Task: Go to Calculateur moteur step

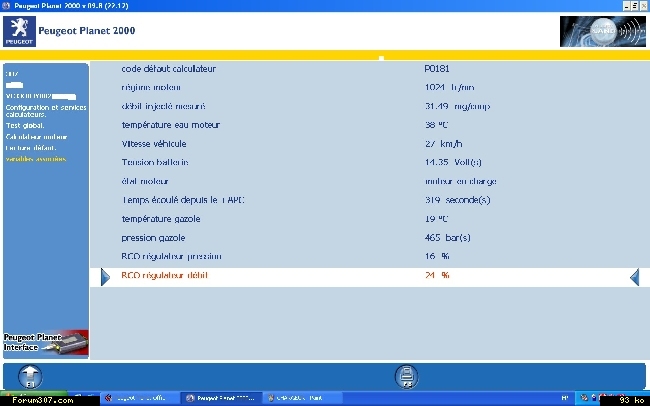Action: click(x=36, y=137)
